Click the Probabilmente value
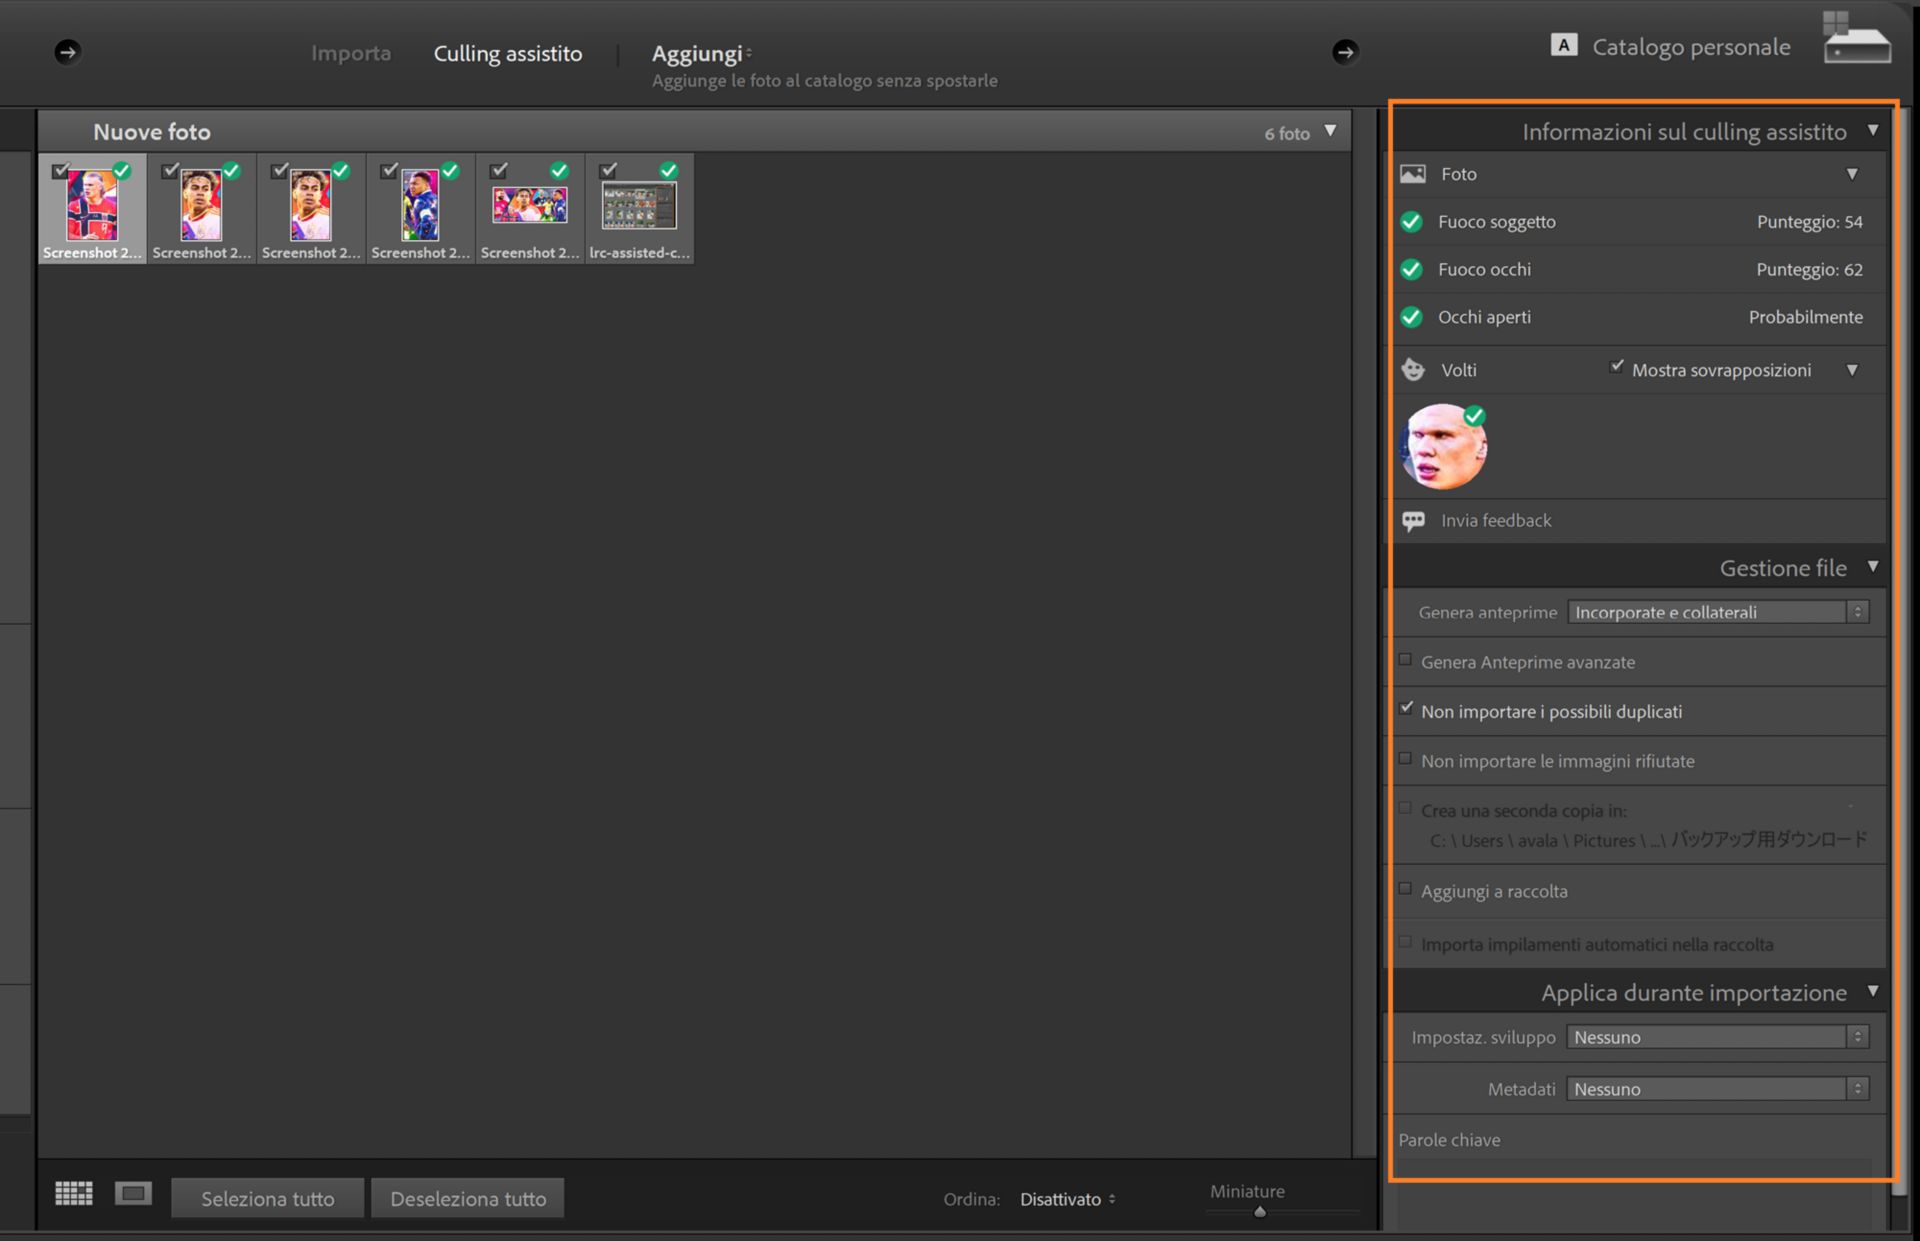This screenshot has width=1920, height=1241. pyautogui.click(x=1806, y=318)
